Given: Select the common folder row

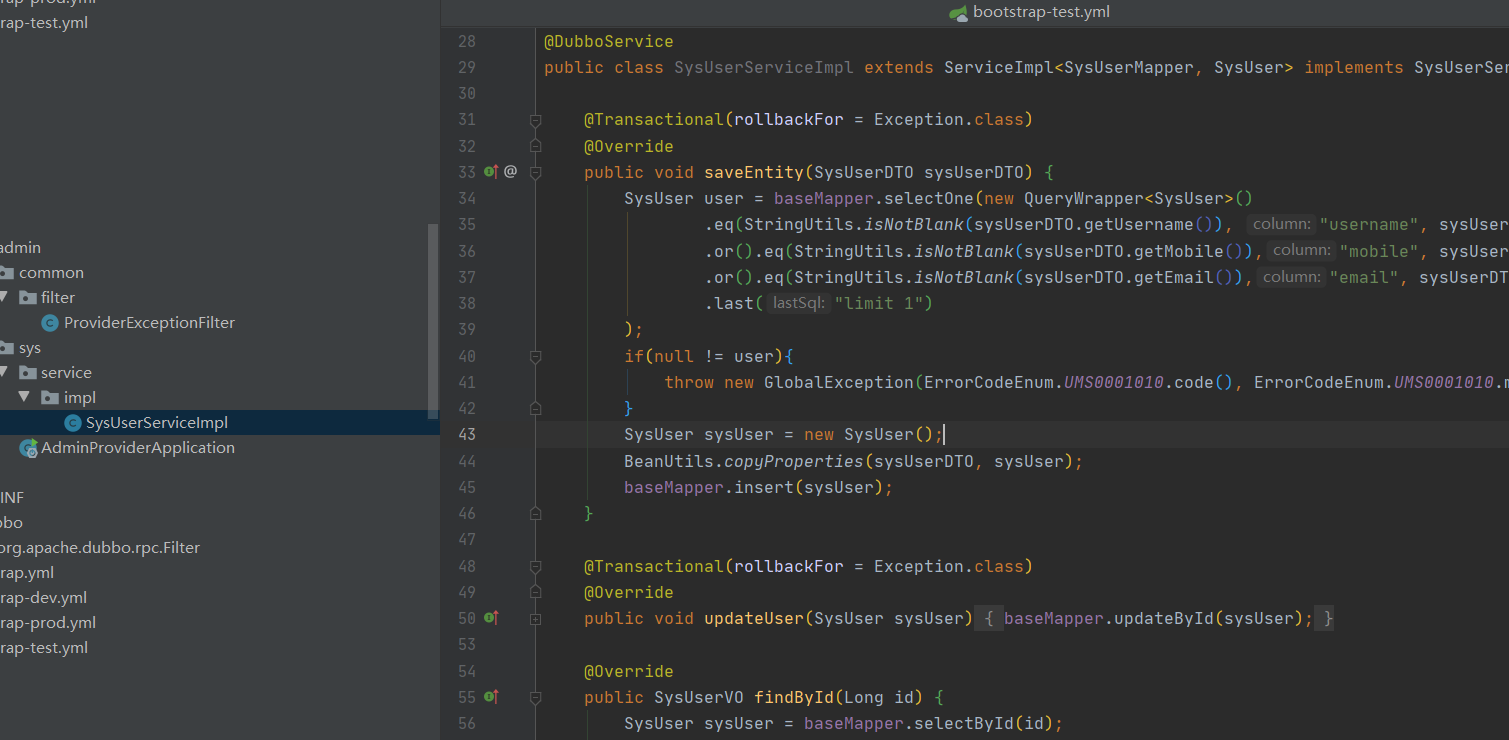Looking at the screenshot, I should [x=219, y=273].
